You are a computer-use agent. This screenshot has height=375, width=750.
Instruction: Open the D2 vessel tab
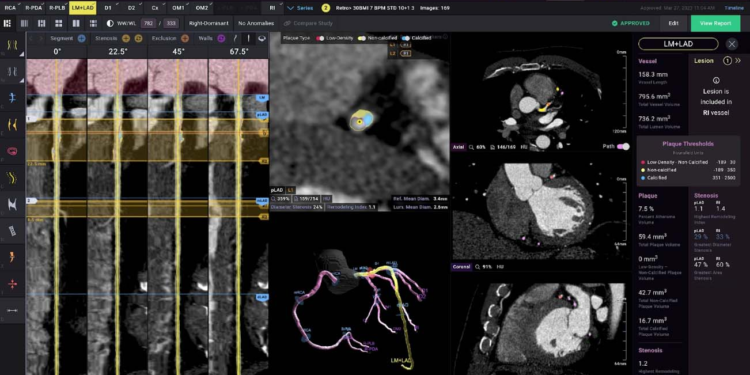coord(132,8)
